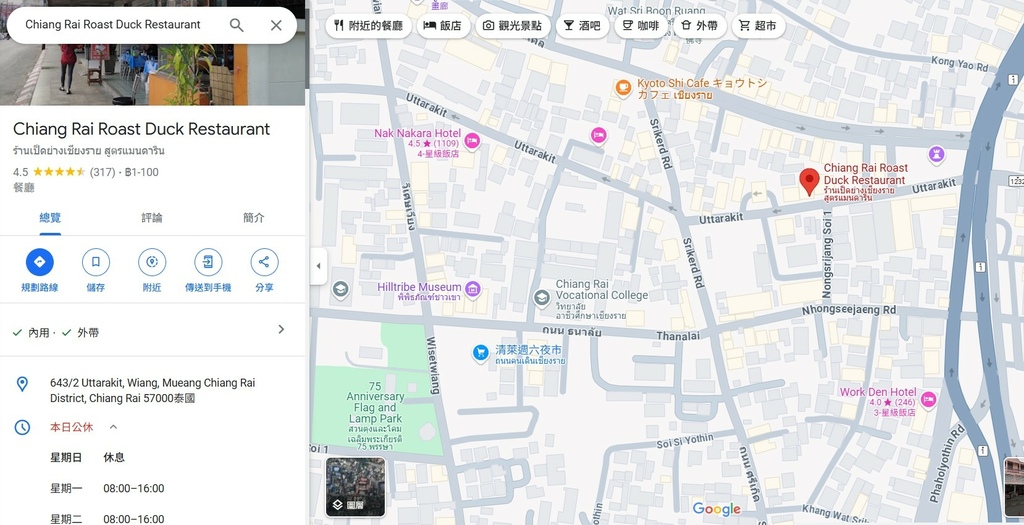
Task: Click the Phaholyothin Rd label
Action: 946,464
